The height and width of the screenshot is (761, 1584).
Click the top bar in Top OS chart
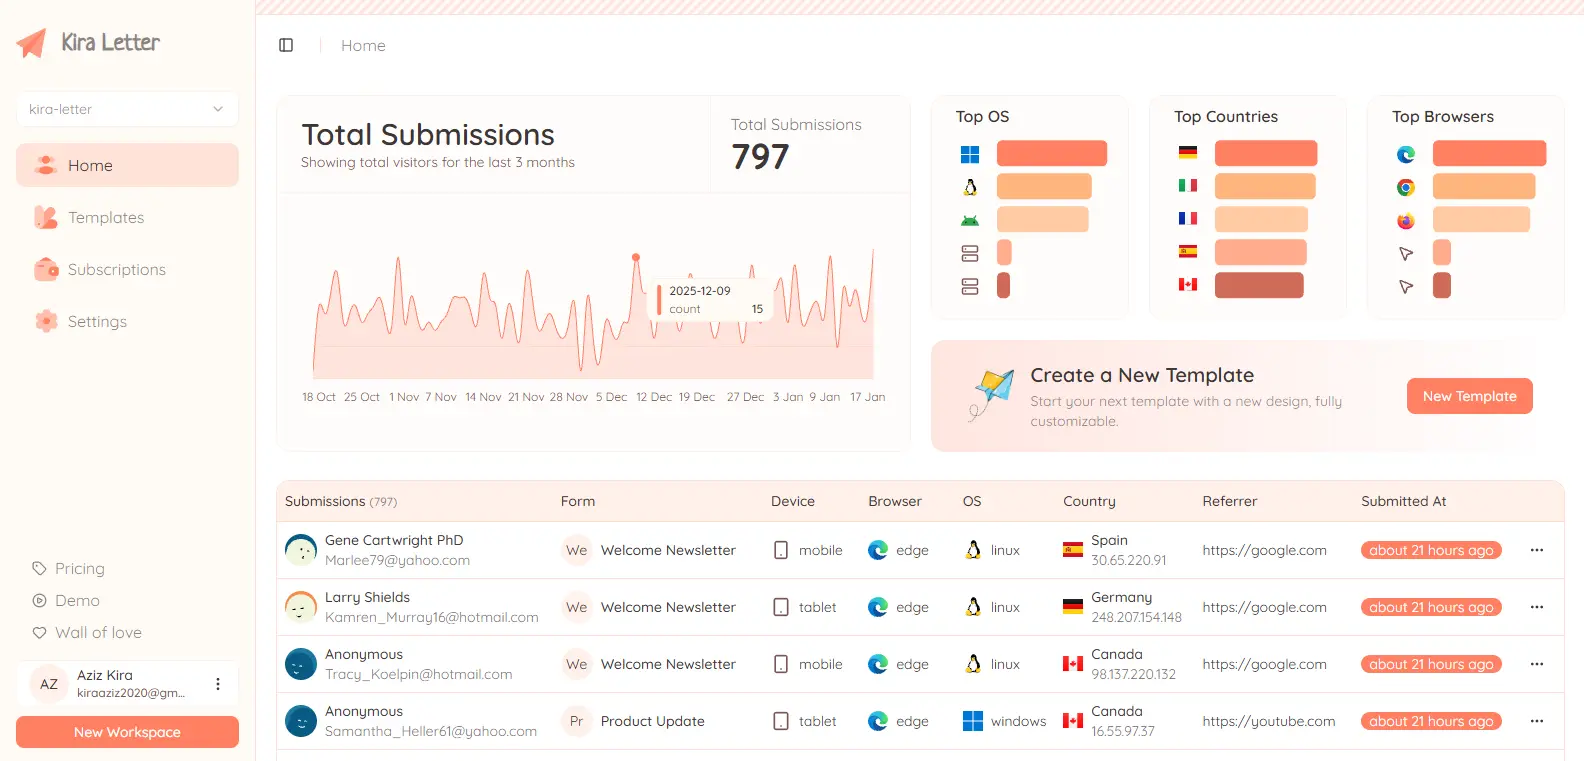pos(1051,153)
